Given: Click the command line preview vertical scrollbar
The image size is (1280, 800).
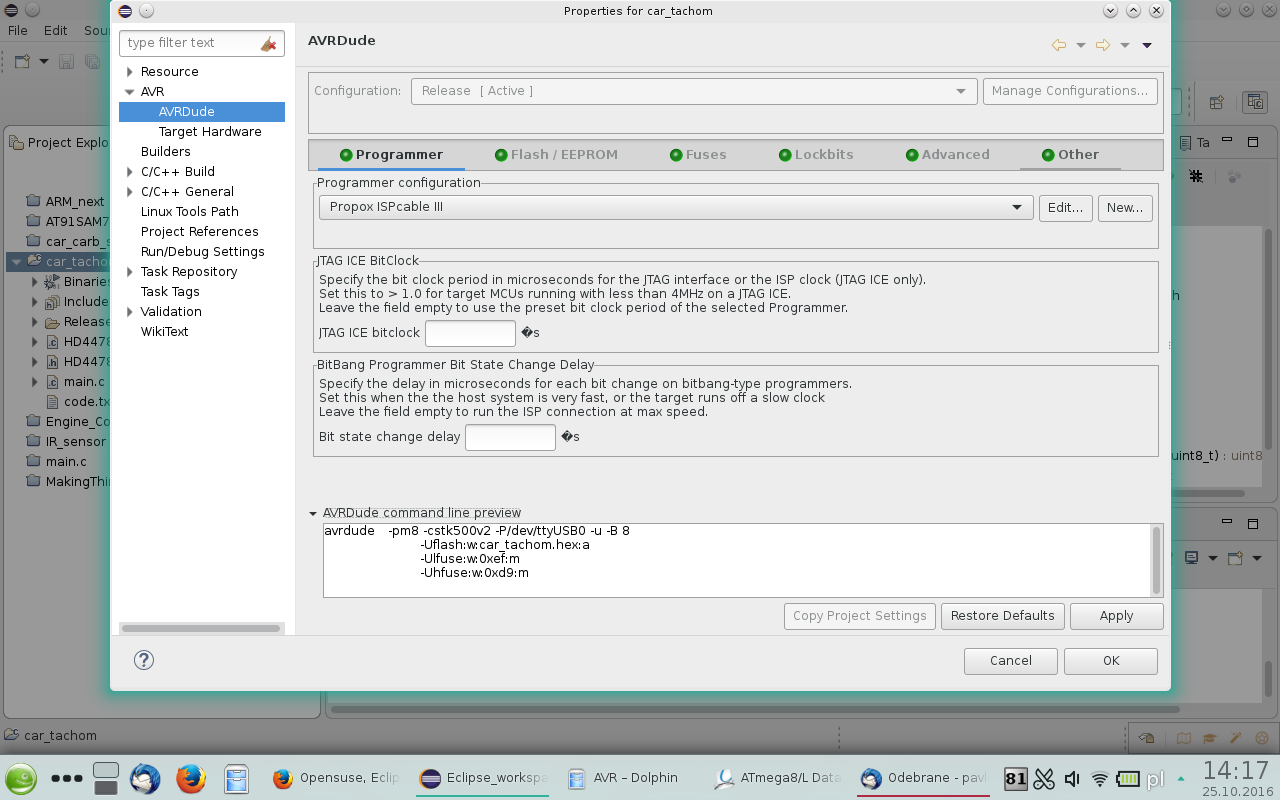Looking at the screenshot, I should [1157, 560].
